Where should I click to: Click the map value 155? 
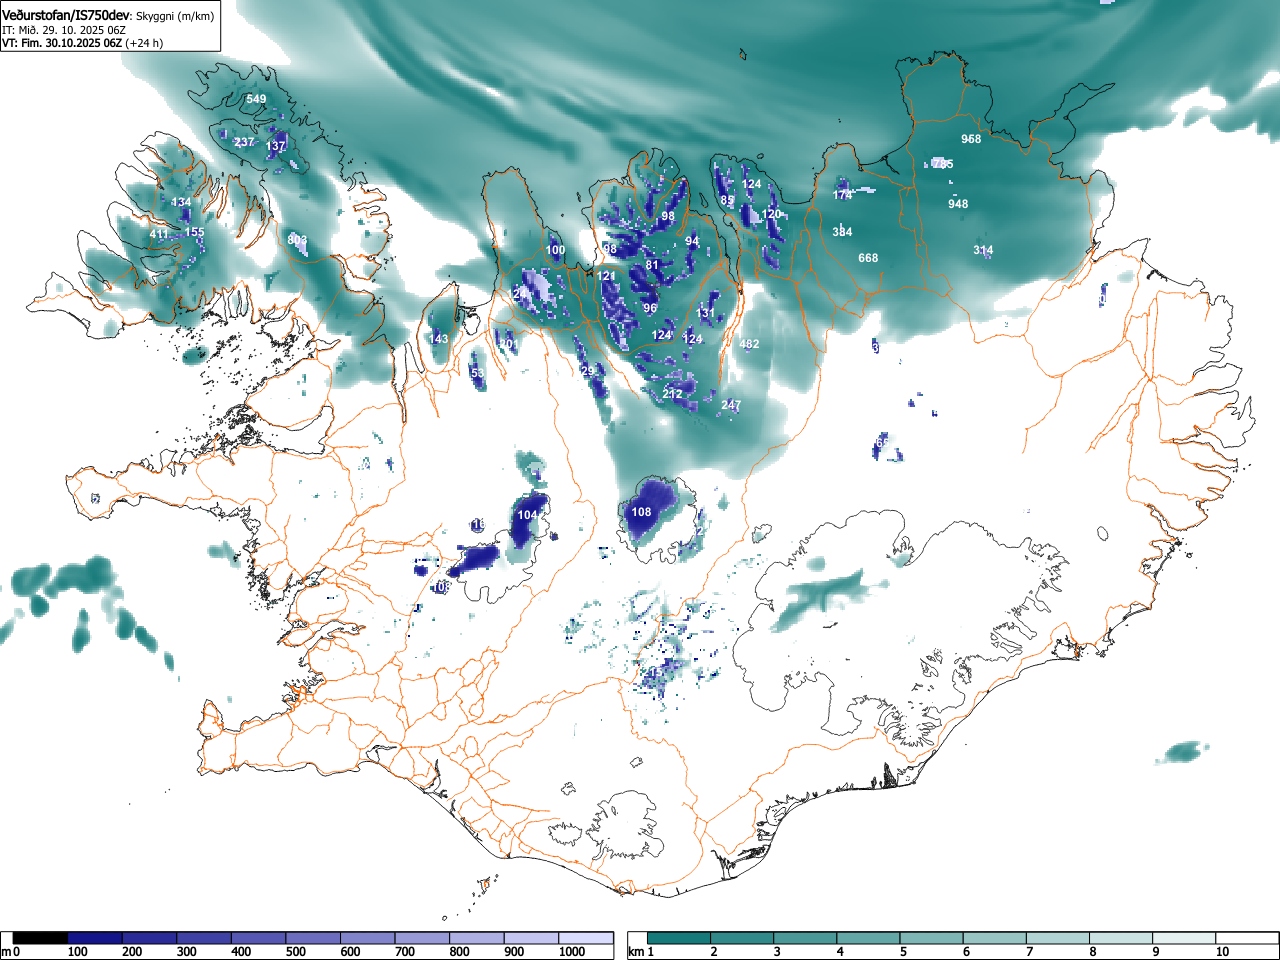pos(194,232)
